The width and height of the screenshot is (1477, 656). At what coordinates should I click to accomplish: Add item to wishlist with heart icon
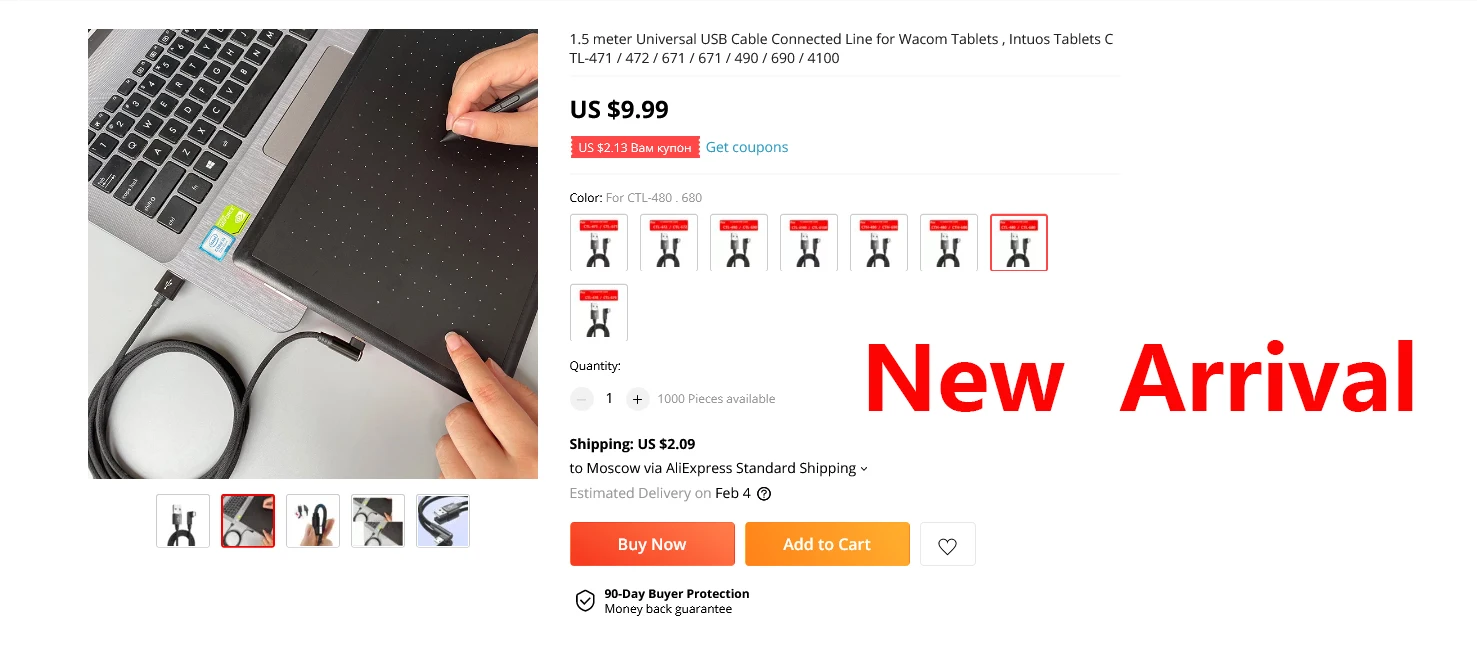947,545
